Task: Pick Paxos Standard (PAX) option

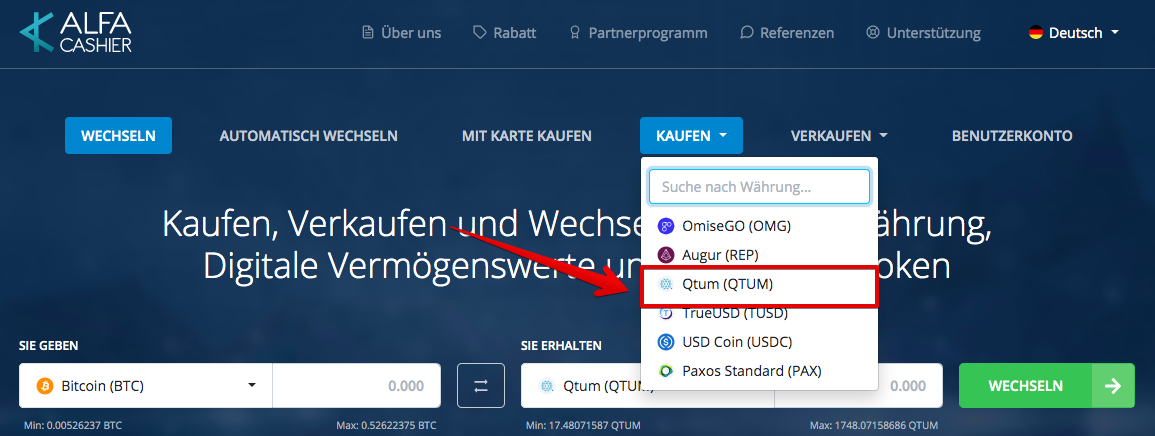Action: 759,371
